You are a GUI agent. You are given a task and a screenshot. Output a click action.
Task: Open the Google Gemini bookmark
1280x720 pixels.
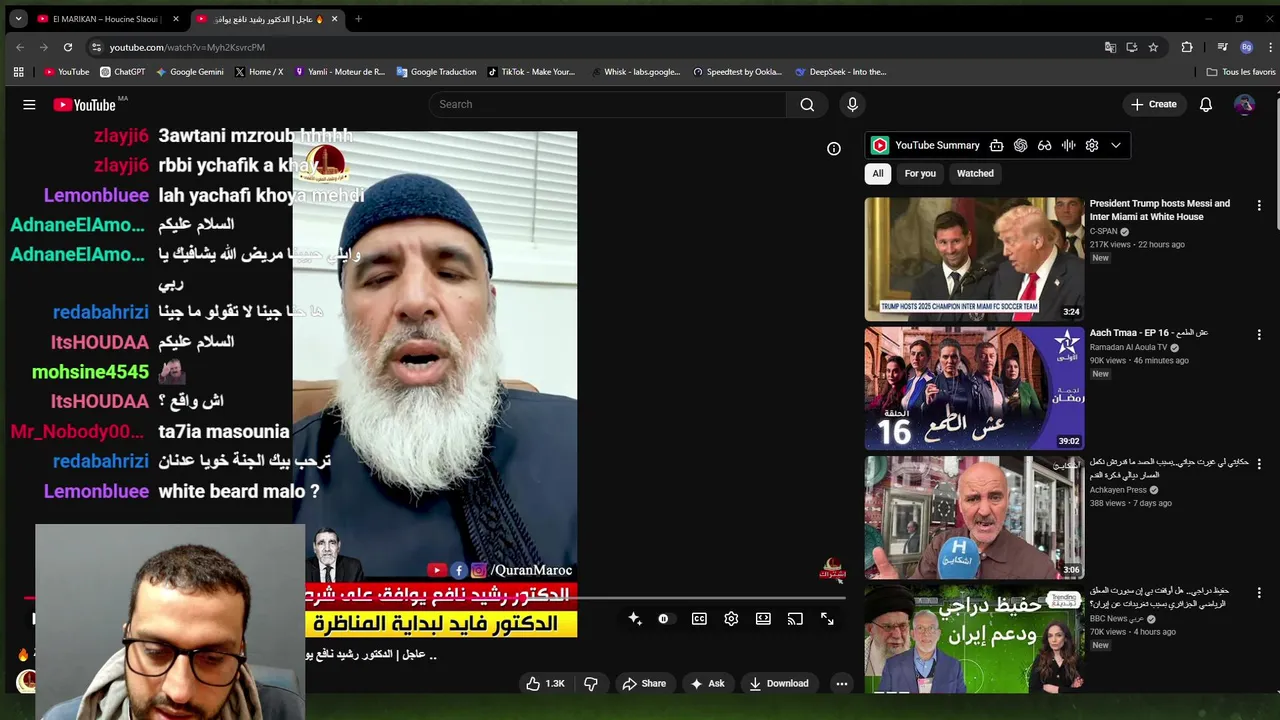pos(189,72)
